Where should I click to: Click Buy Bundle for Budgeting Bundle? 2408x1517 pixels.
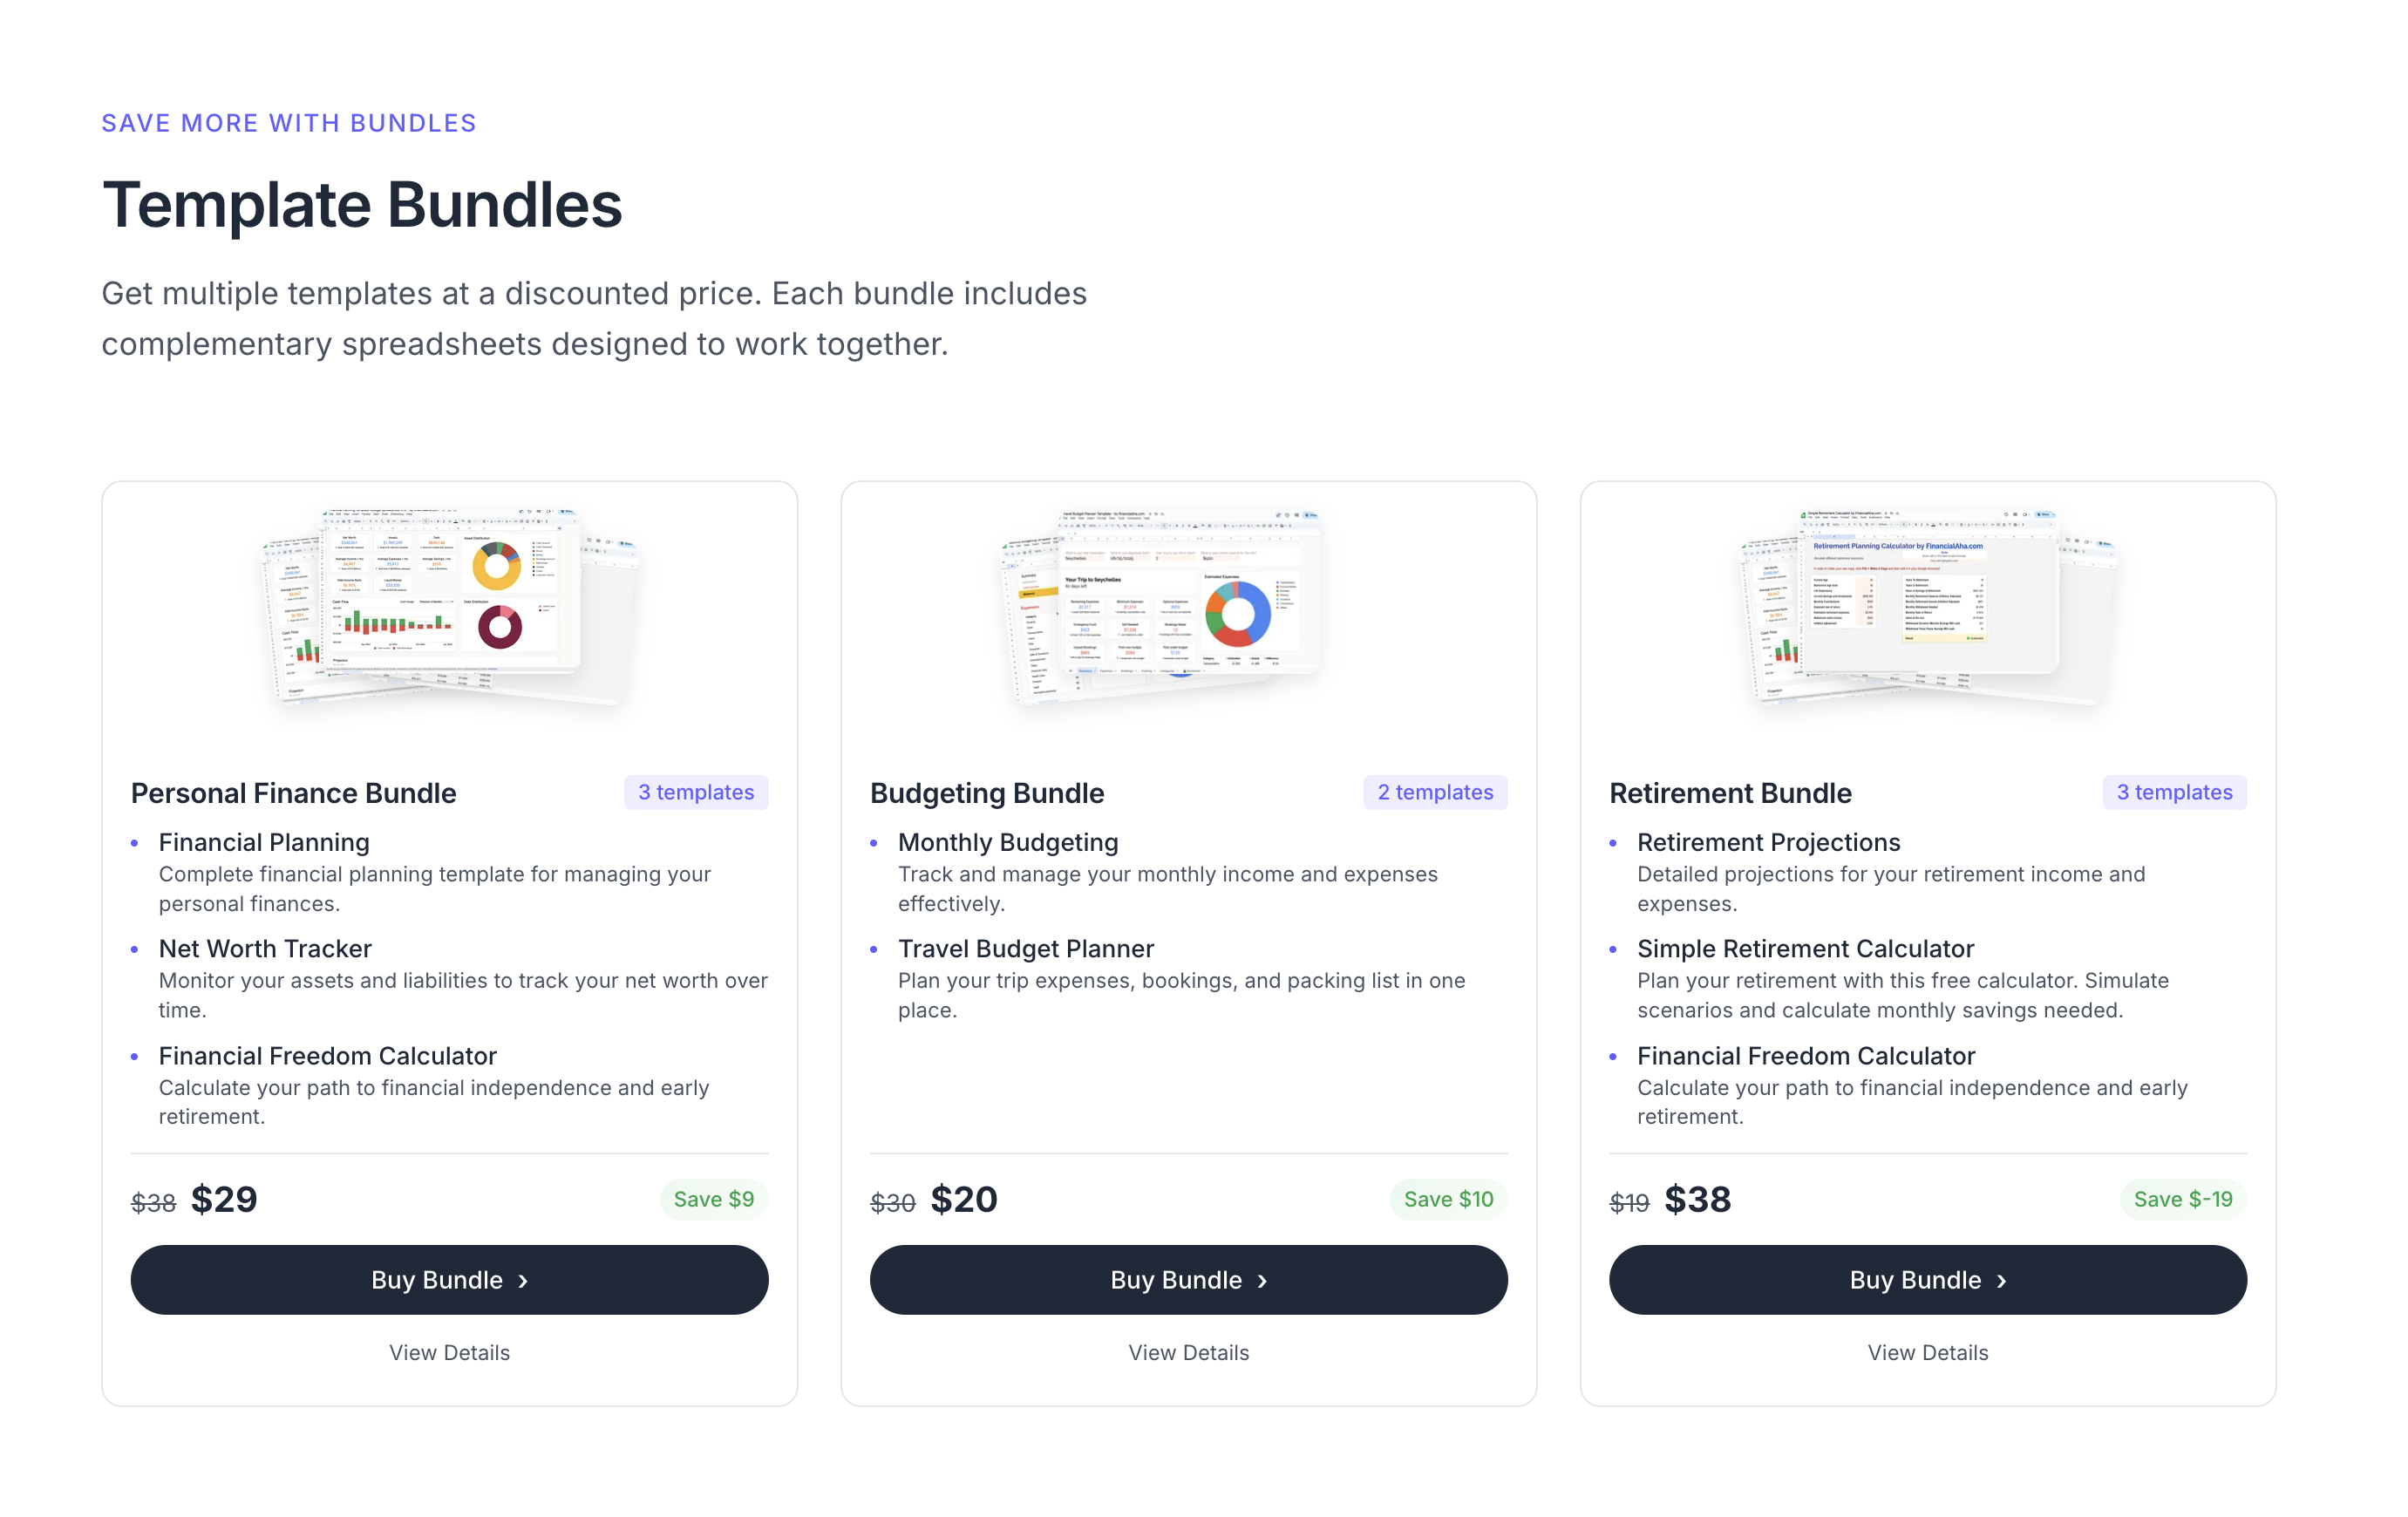pos(1188,1279)
